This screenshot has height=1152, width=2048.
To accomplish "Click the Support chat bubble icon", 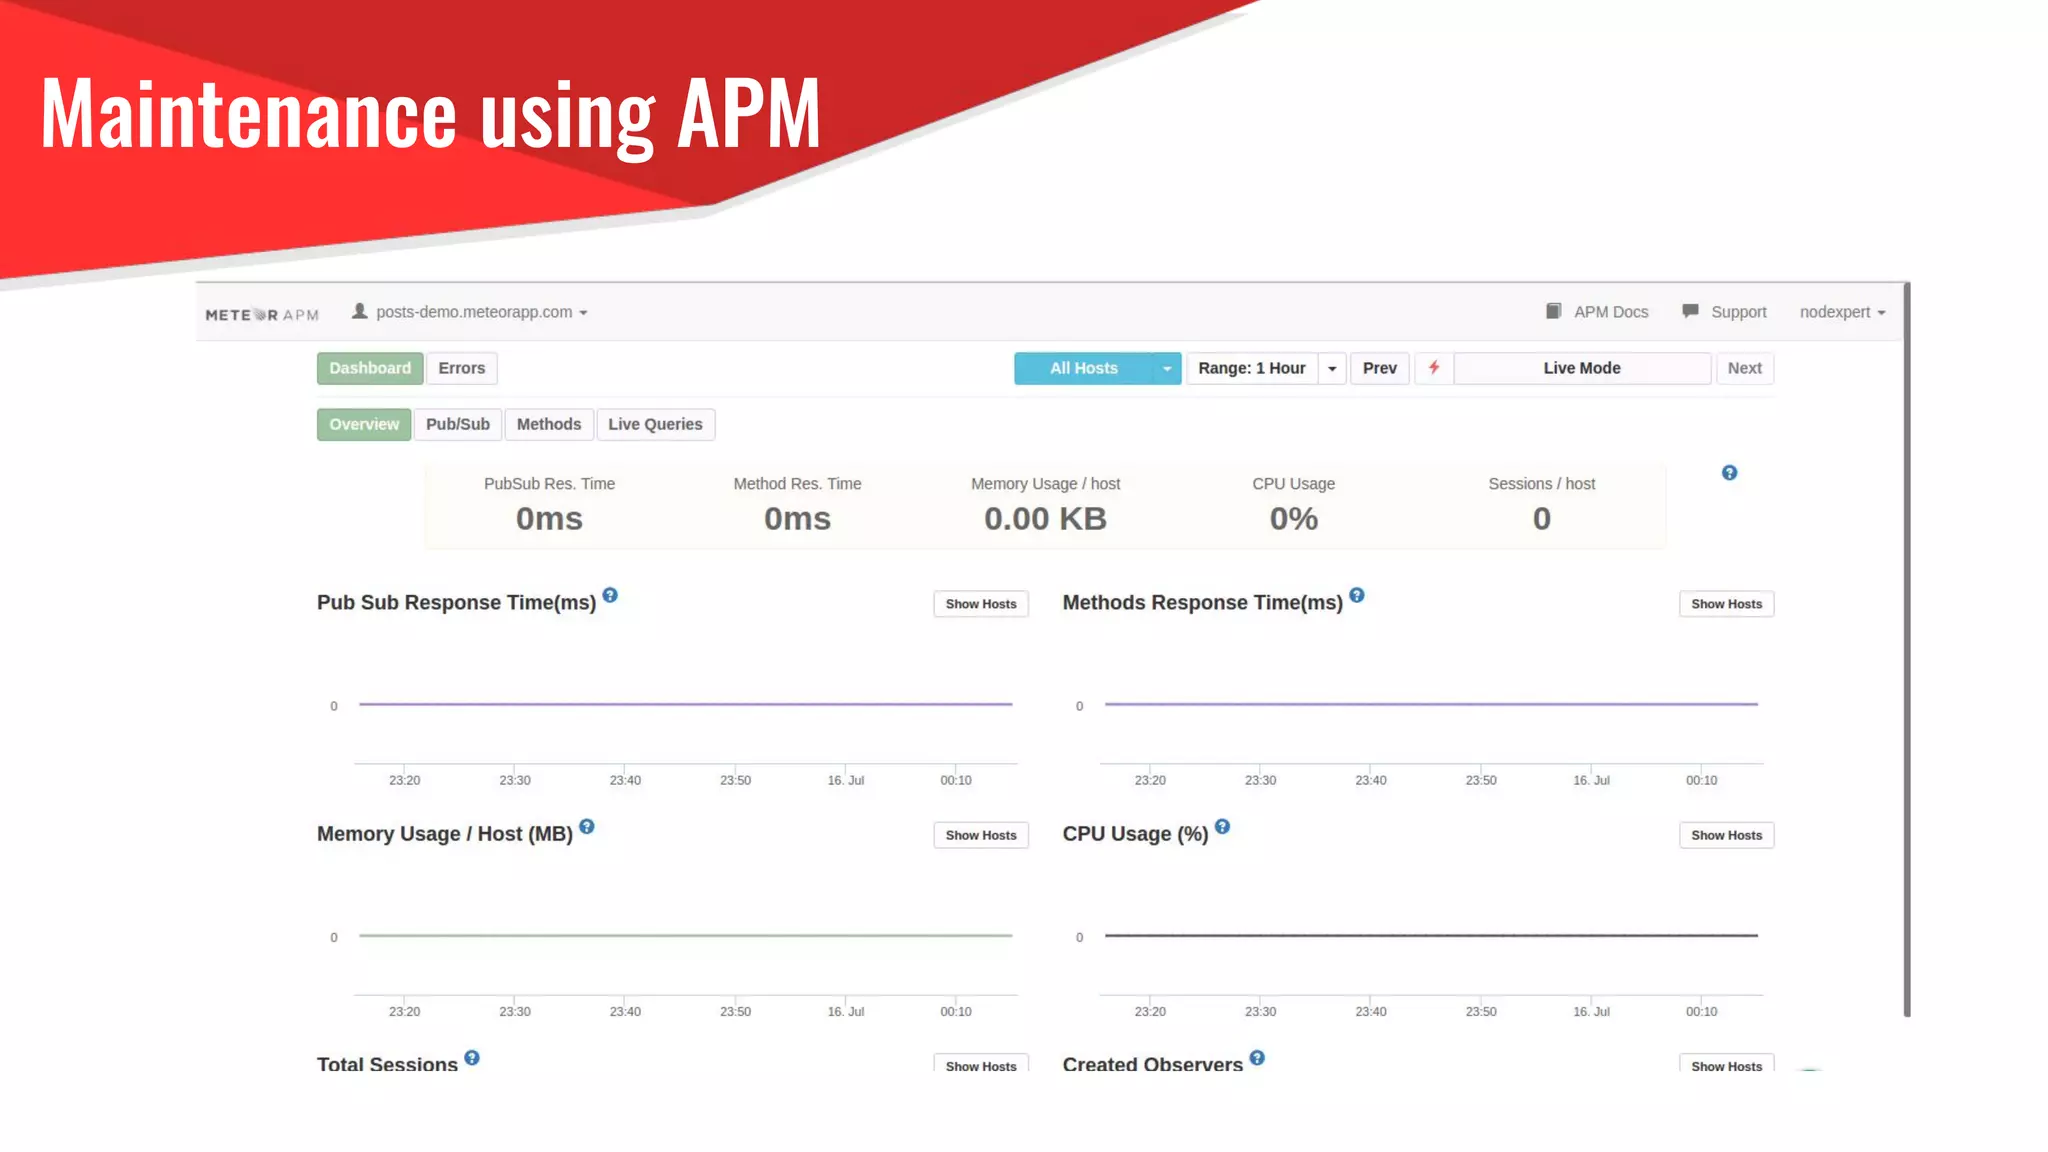I will (1690, 311).
